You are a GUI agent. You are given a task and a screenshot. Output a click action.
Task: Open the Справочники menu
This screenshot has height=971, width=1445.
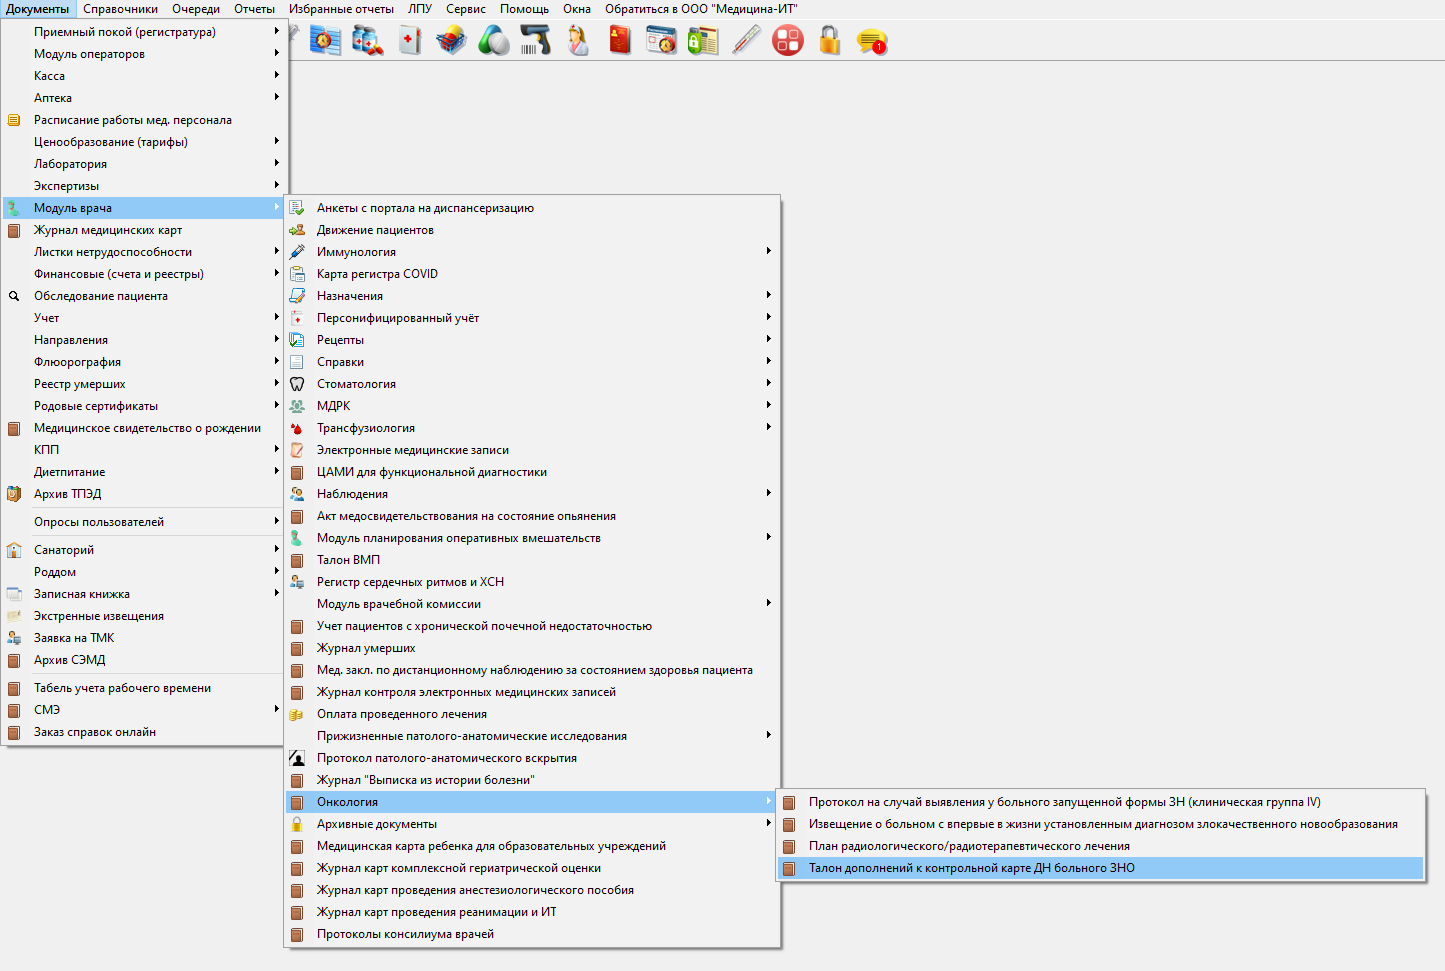click(121, 9)
